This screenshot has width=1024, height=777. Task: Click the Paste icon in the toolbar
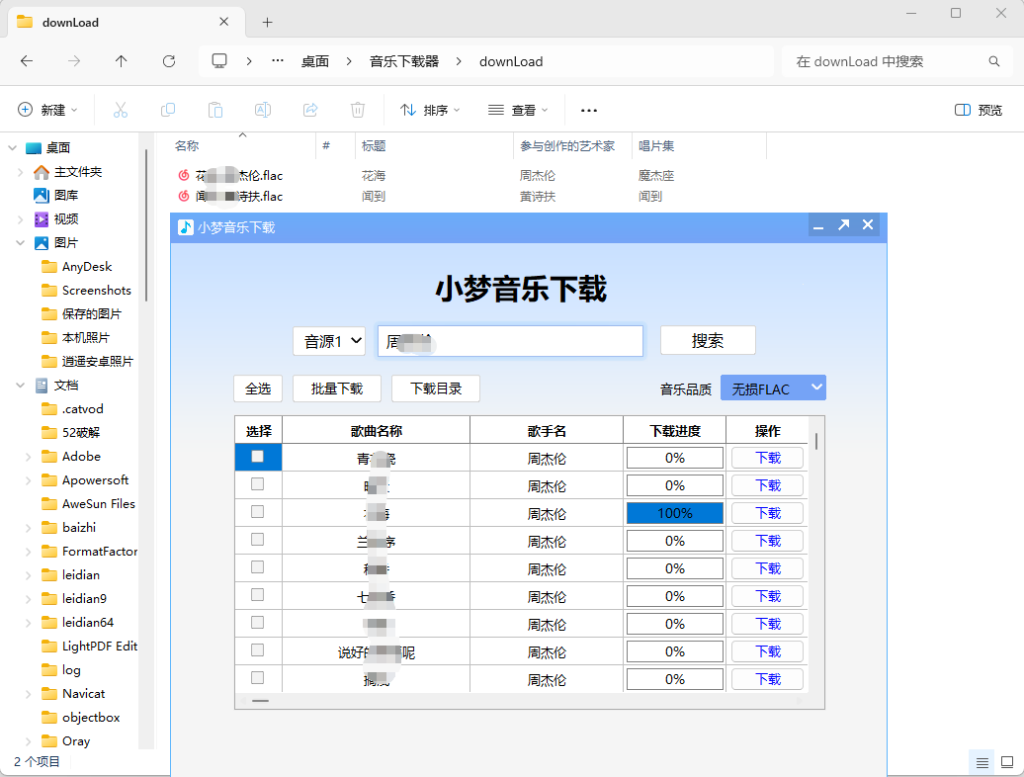(x=215, y=109)
